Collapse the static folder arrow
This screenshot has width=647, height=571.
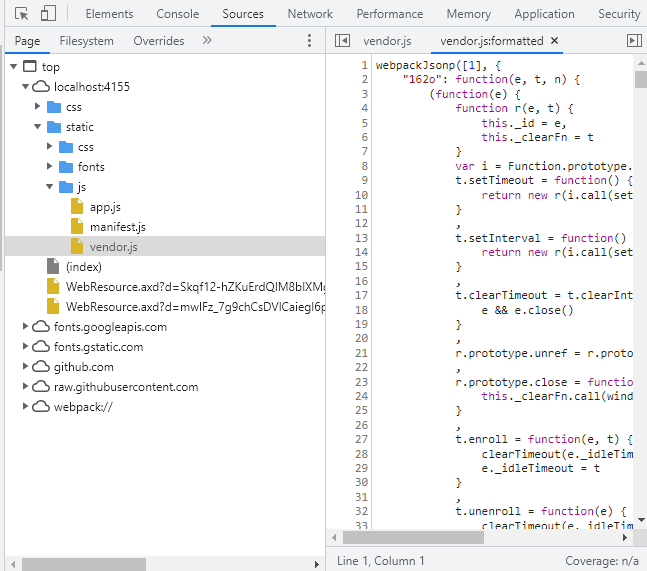click(38, 126)
